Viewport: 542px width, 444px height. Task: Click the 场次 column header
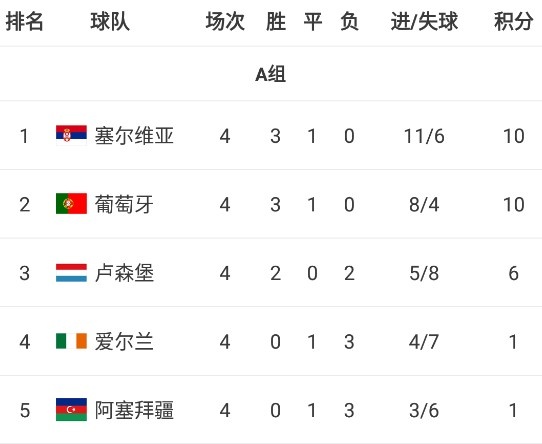[225, 21]
